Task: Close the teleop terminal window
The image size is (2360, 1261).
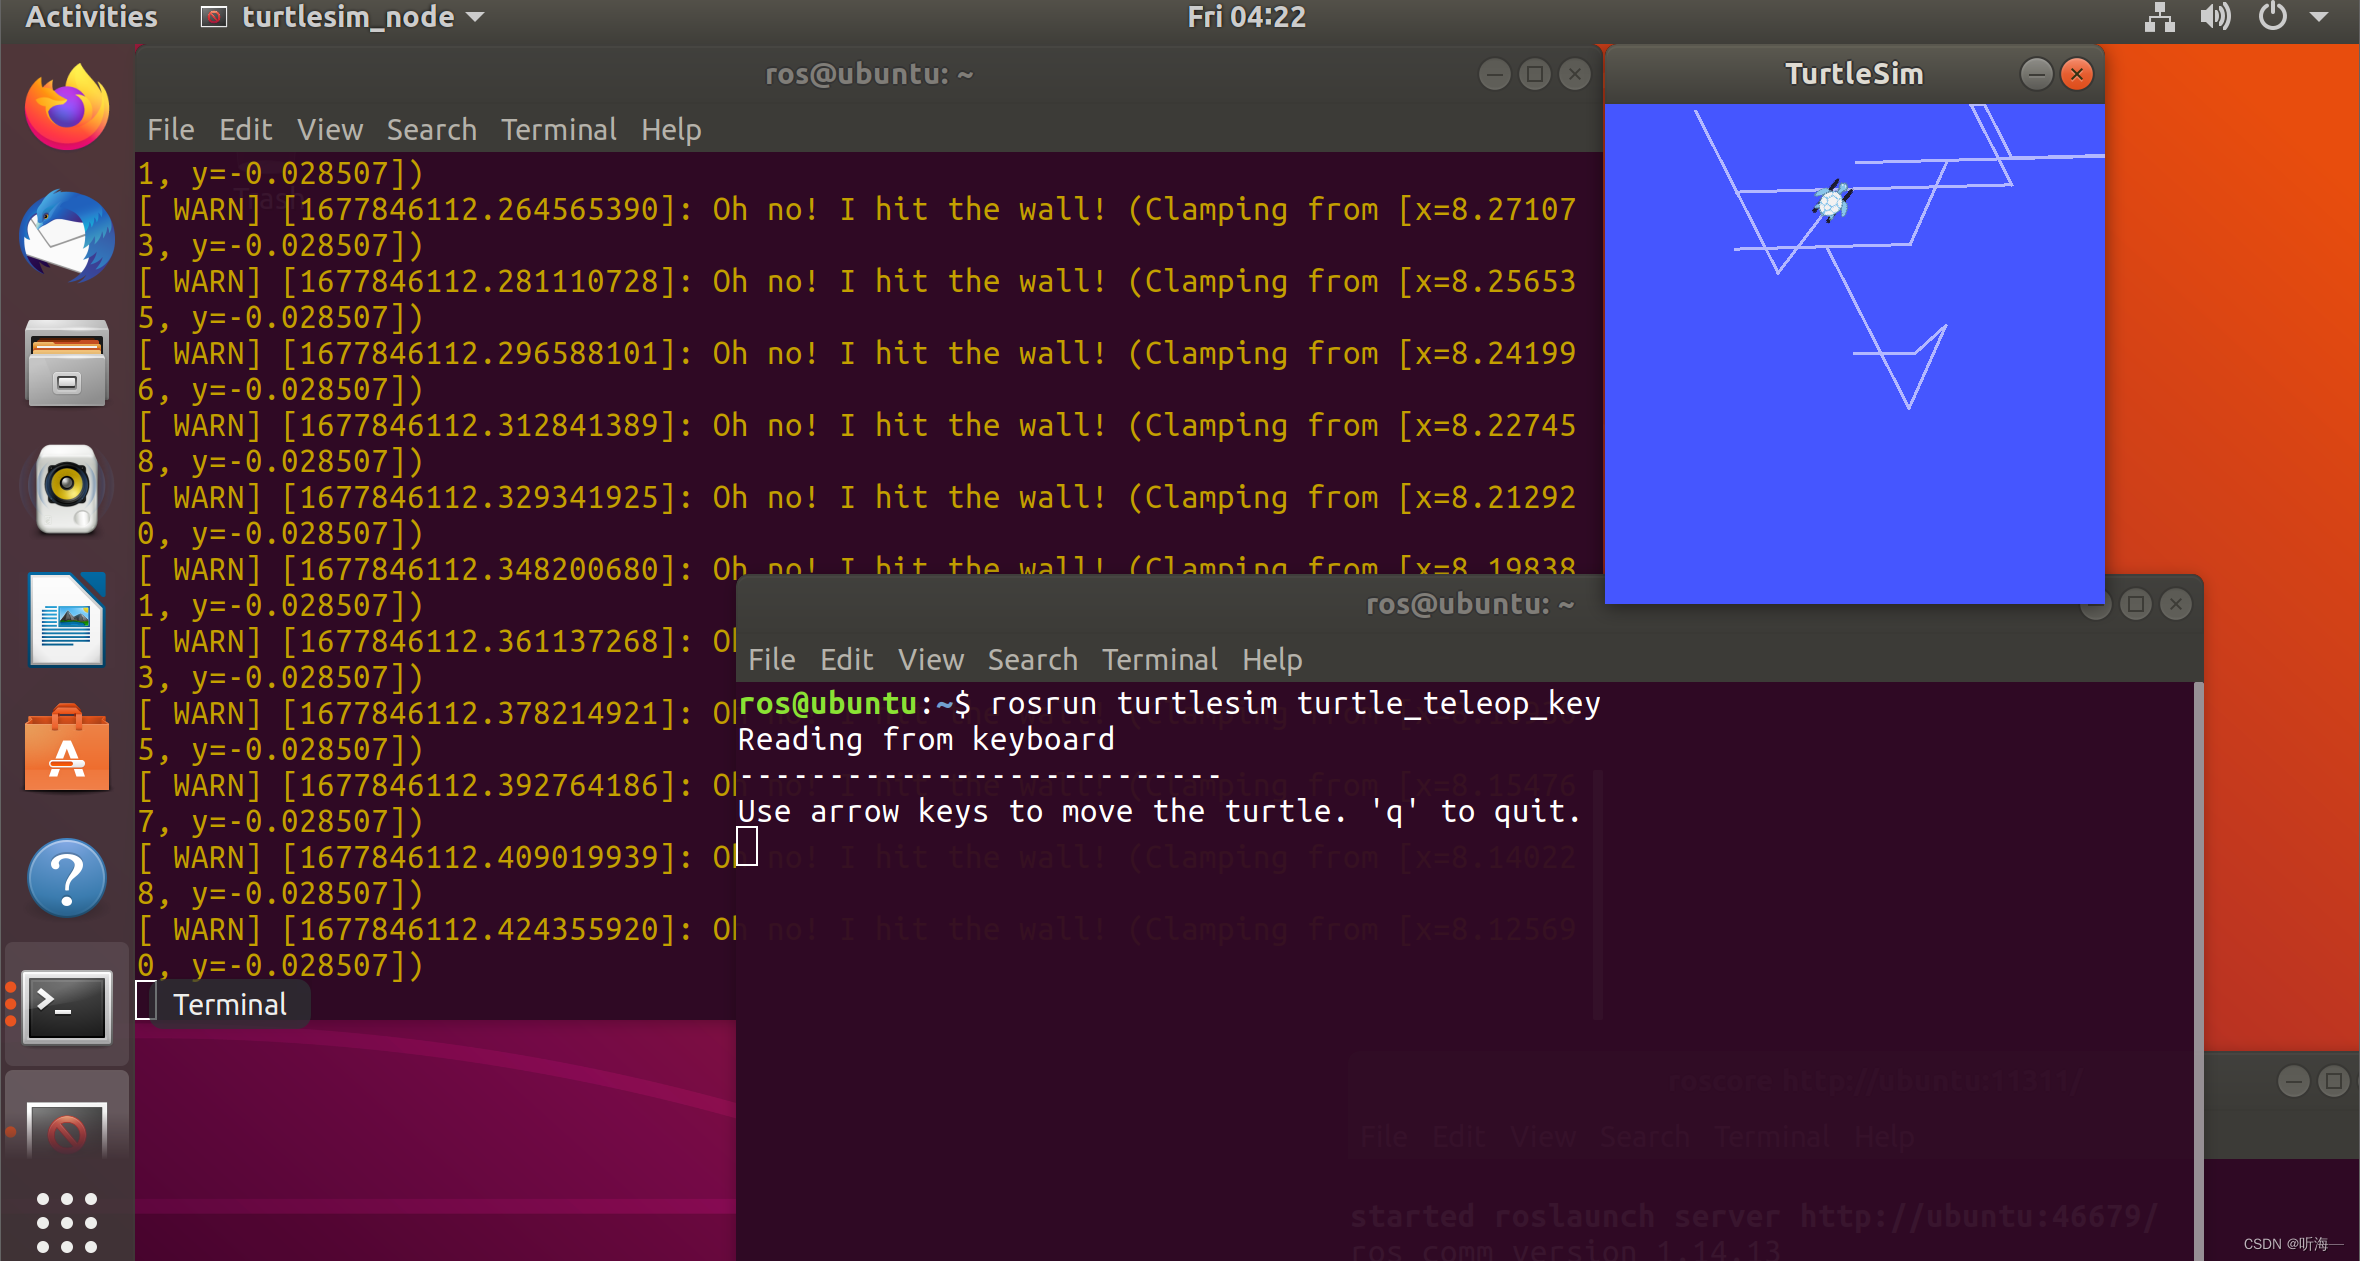Action: click(x=2176, y=604)
